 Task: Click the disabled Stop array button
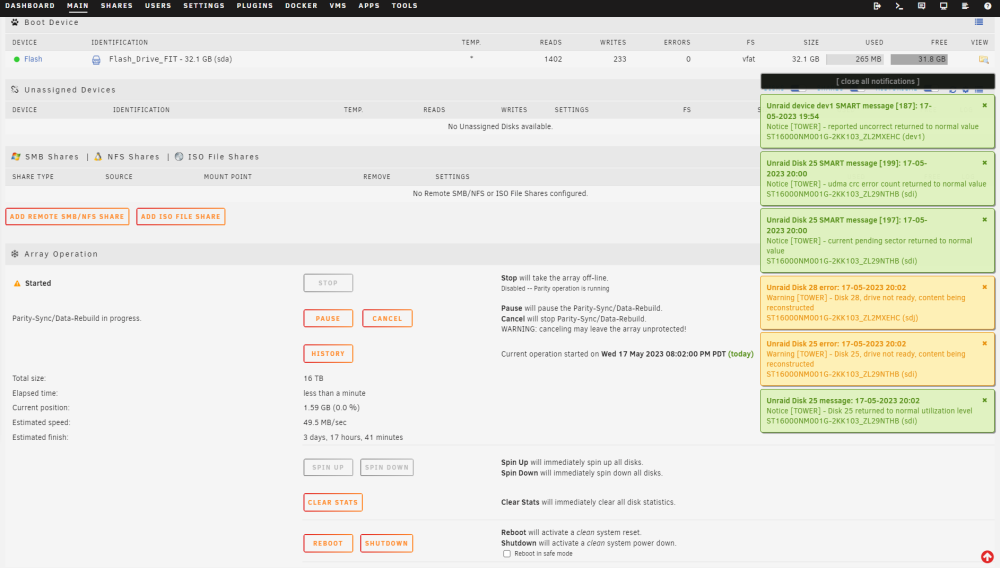(328, 283)
